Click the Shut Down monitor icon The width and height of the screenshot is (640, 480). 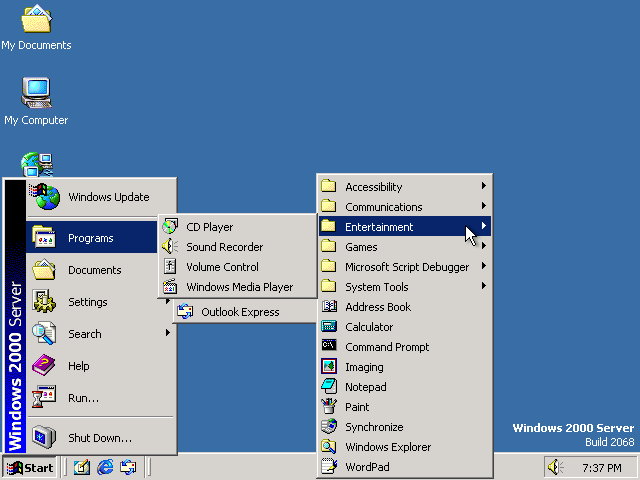[44, 437]
